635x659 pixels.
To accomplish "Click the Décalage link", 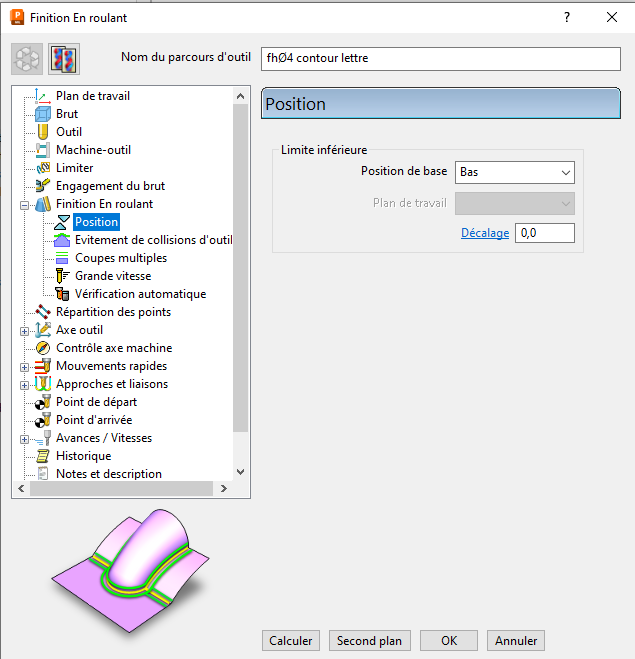I will click(x=485, y=233).
